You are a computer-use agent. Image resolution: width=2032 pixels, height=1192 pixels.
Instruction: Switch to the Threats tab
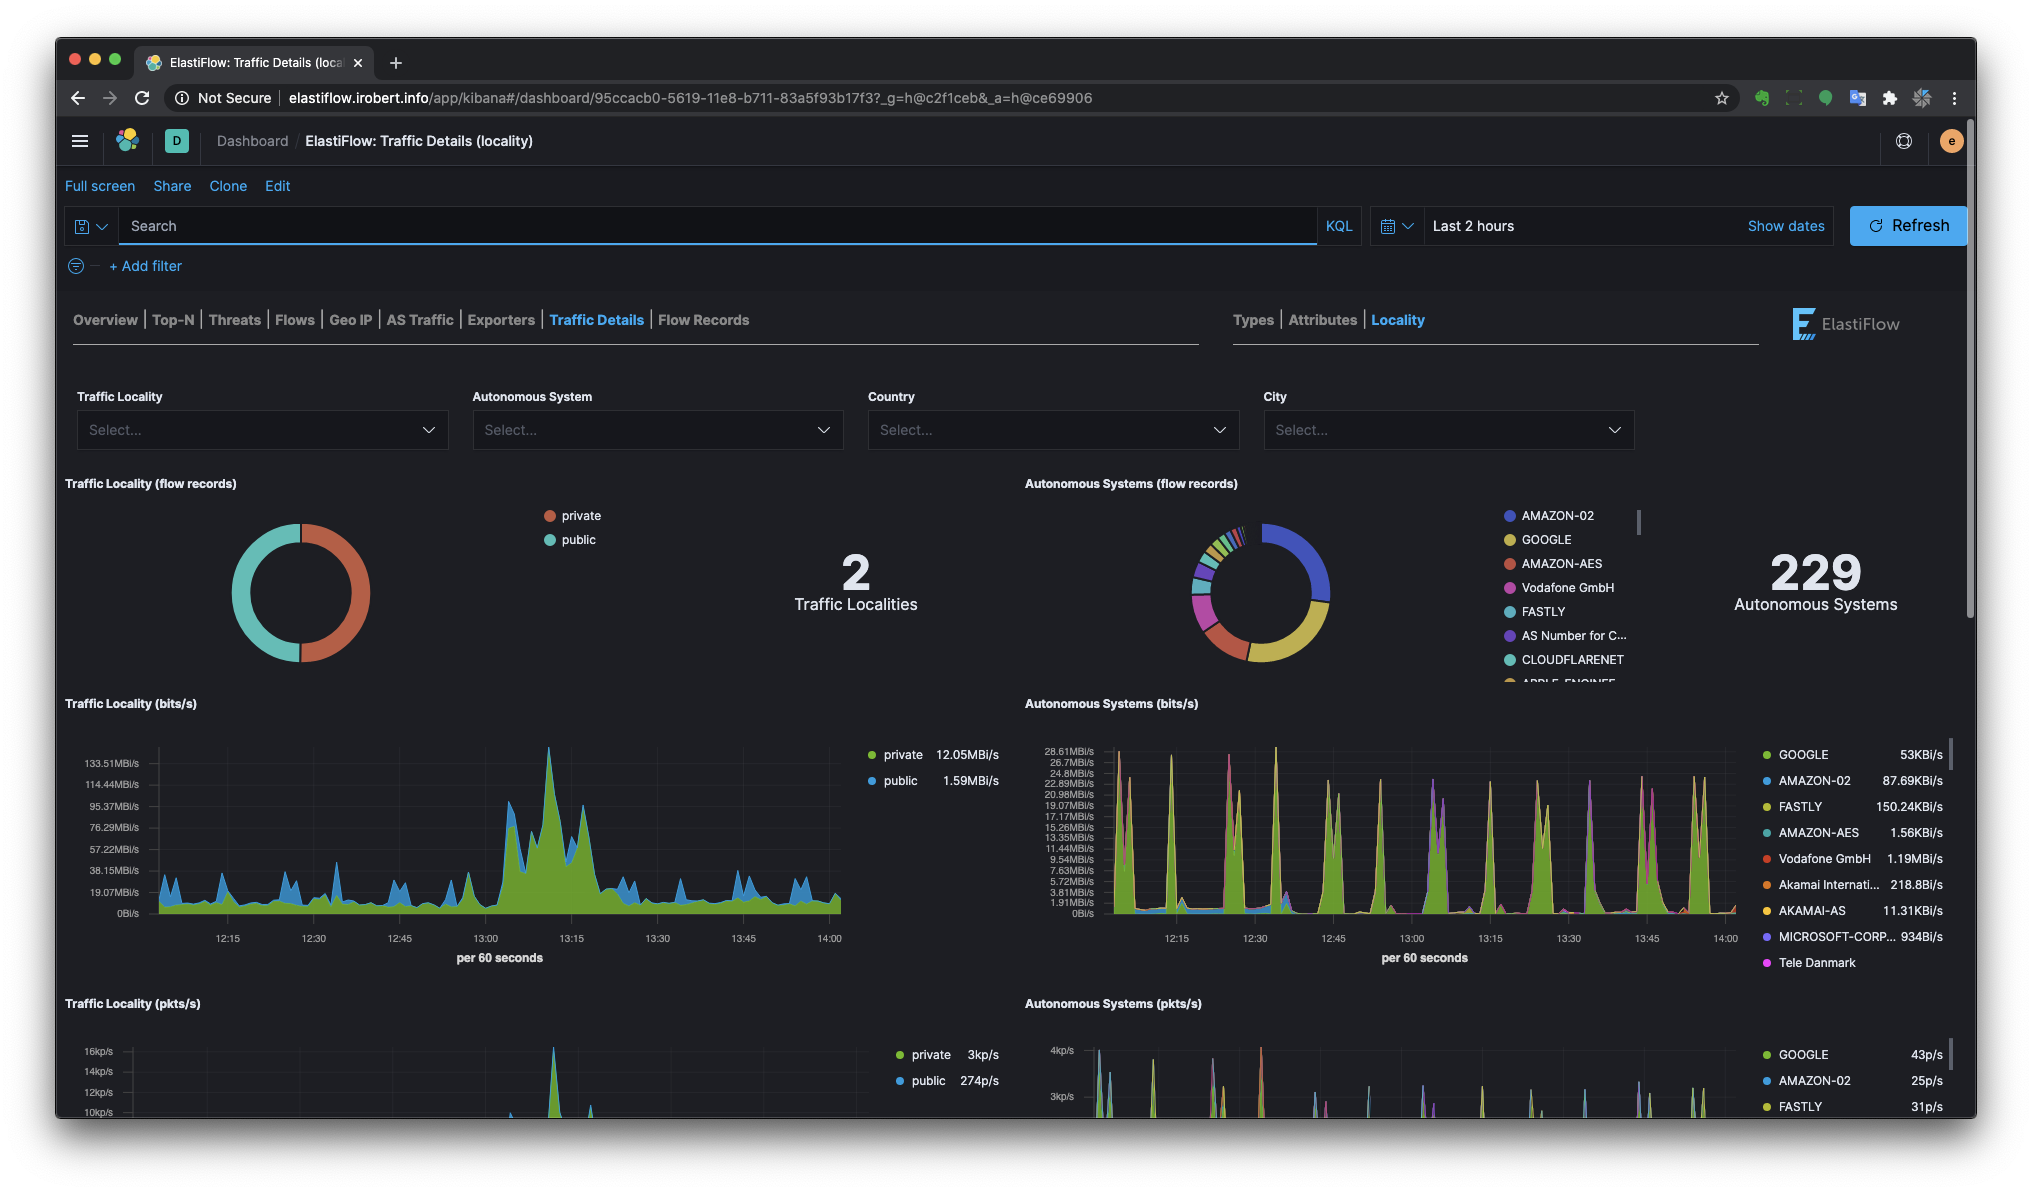(x=235, y=320)
